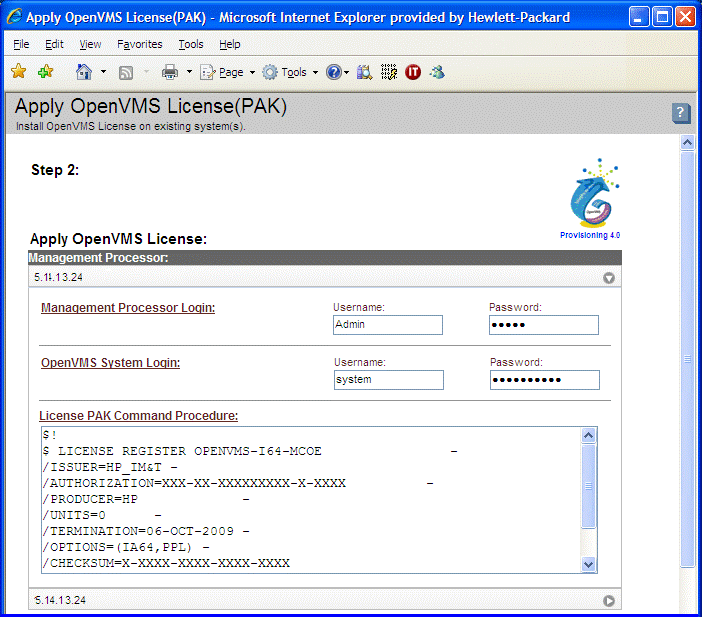Click the Management Processor Login link

[128, 308]
